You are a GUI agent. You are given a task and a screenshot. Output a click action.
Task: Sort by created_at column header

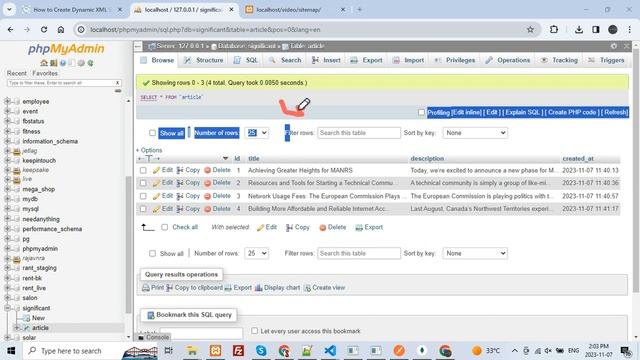[x=578, y=158]
